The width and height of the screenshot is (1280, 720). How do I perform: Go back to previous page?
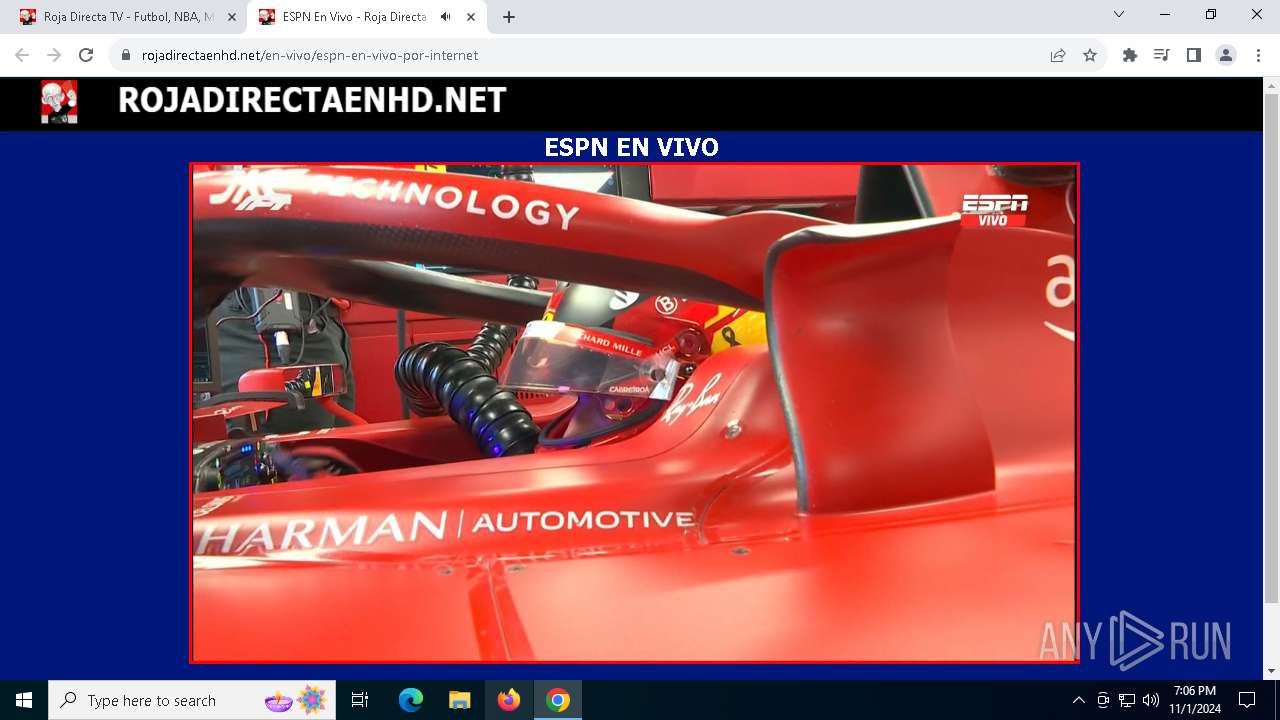pos(22,55)
